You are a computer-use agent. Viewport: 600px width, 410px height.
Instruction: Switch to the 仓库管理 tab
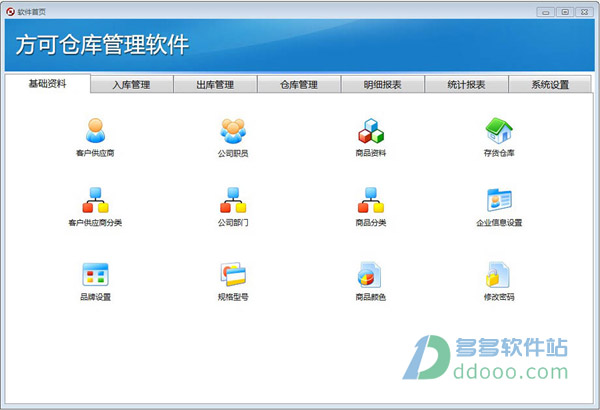point(299,85)
